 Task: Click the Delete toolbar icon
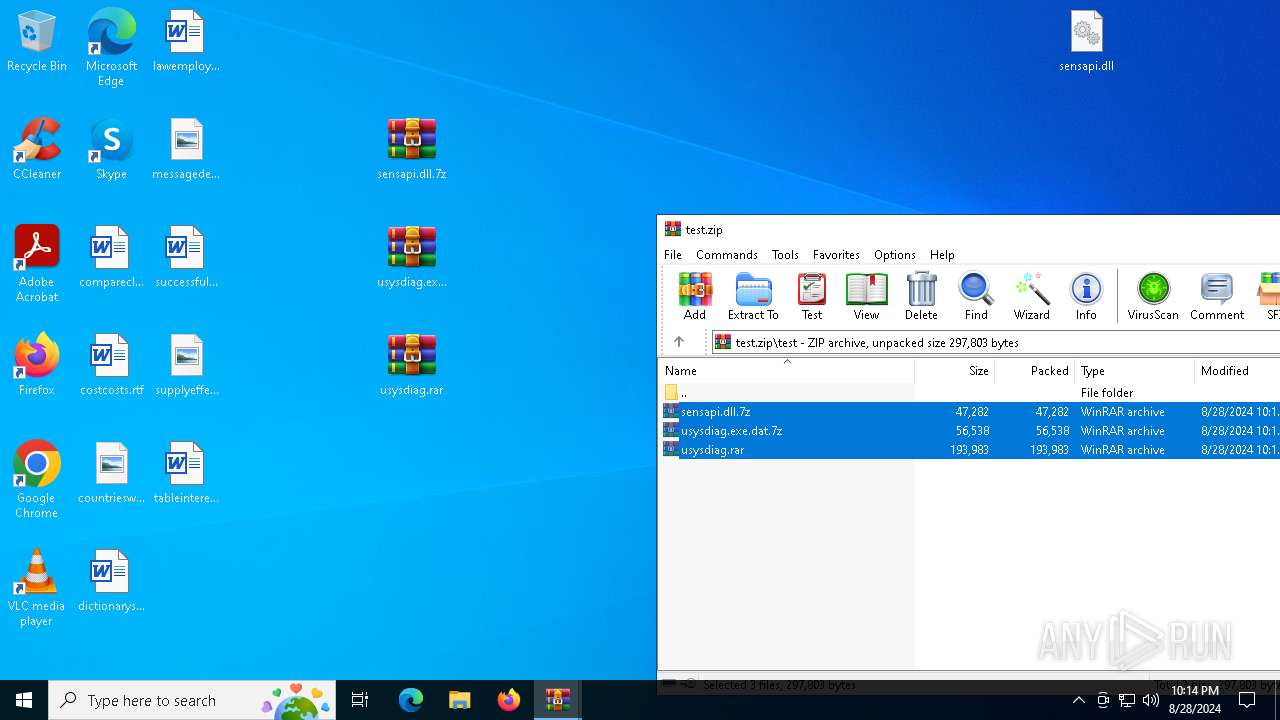click(x=921, y=296)
